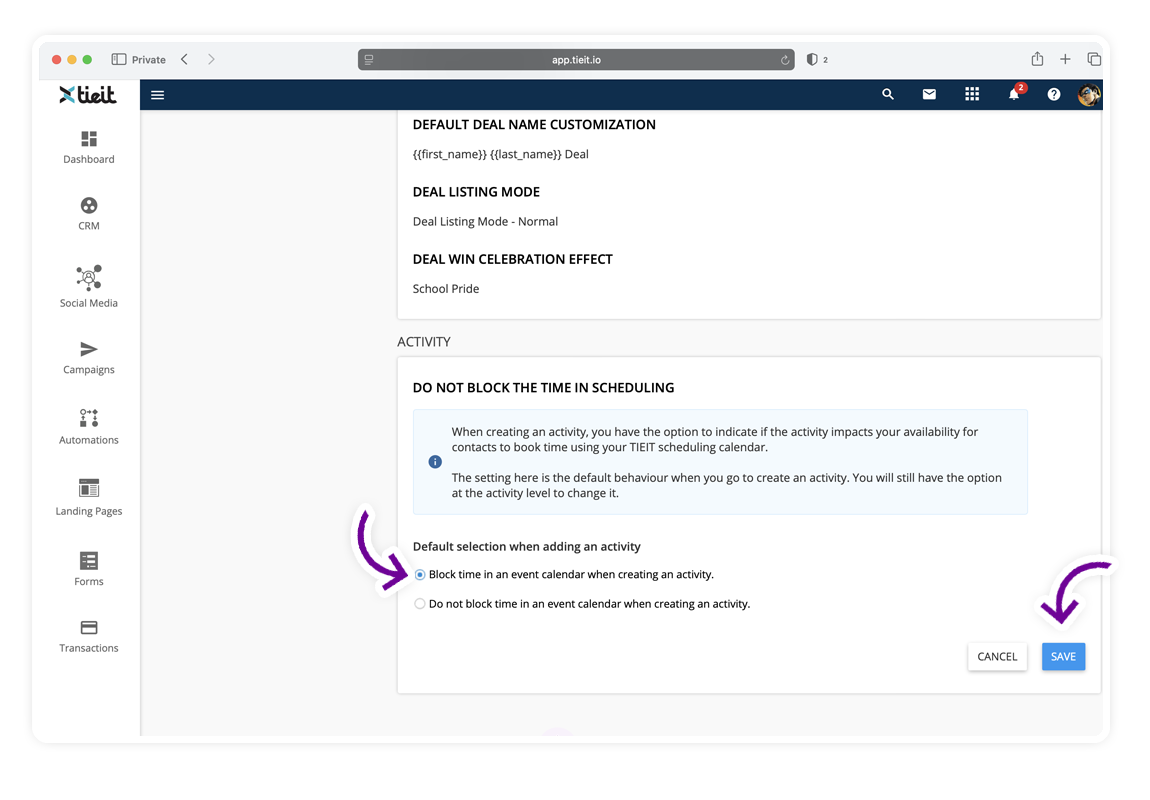1150x800 pixels.
Task: Click the Campaigns label in sidebar
Action: (89, 370)
